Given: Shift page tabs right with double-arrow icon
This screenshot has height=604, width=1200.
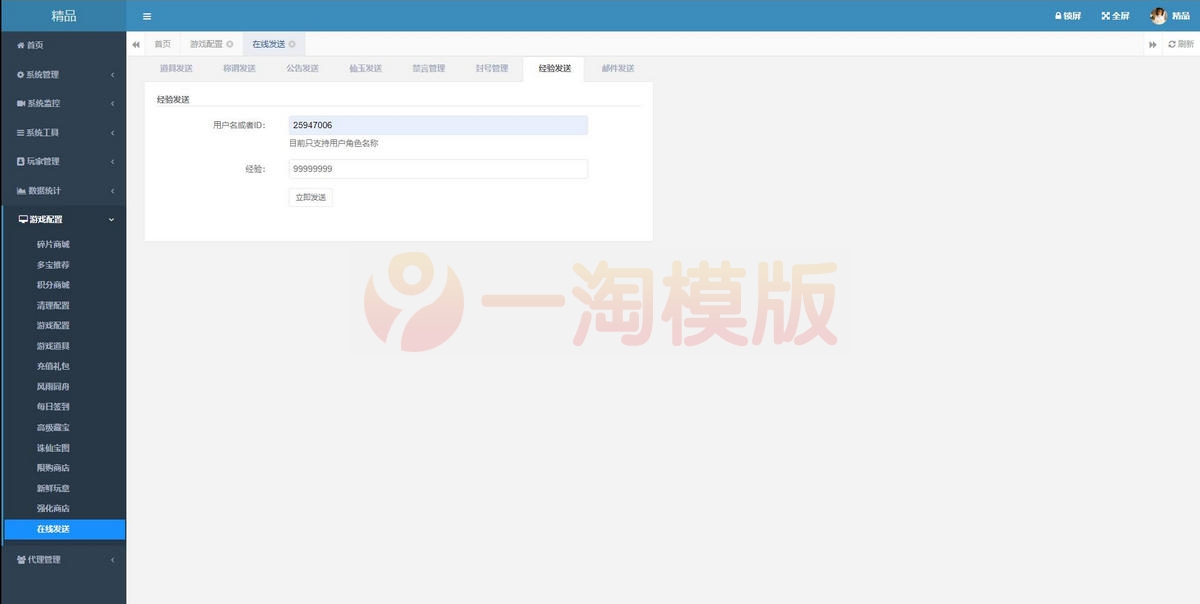Looking at the screenshot, I should pyautogui.click(x=1153, y=44).
